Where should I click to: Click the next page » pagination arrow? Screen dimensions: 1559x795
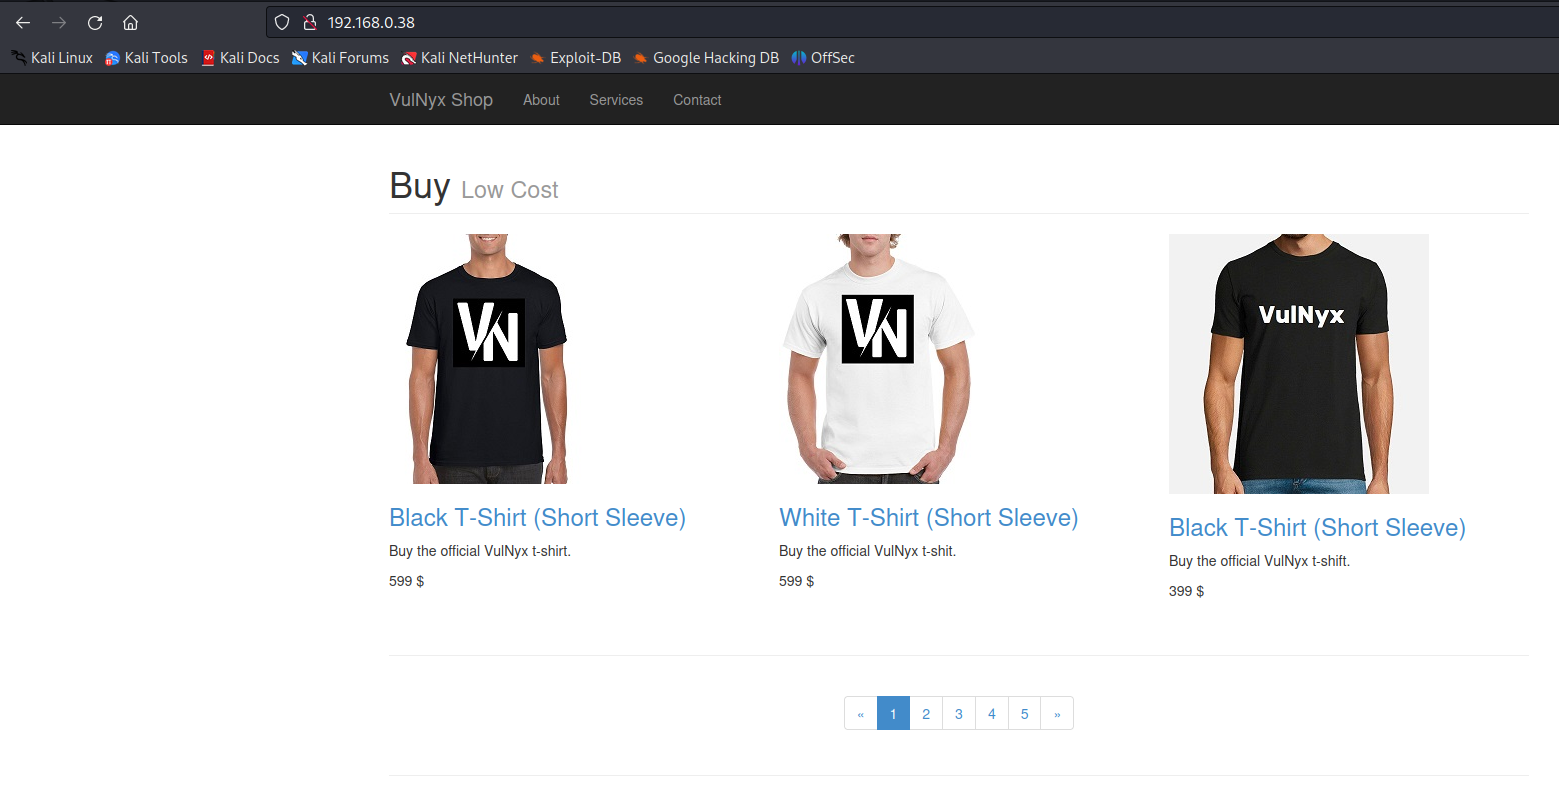pyautogui.click(x=1057, y=713)
